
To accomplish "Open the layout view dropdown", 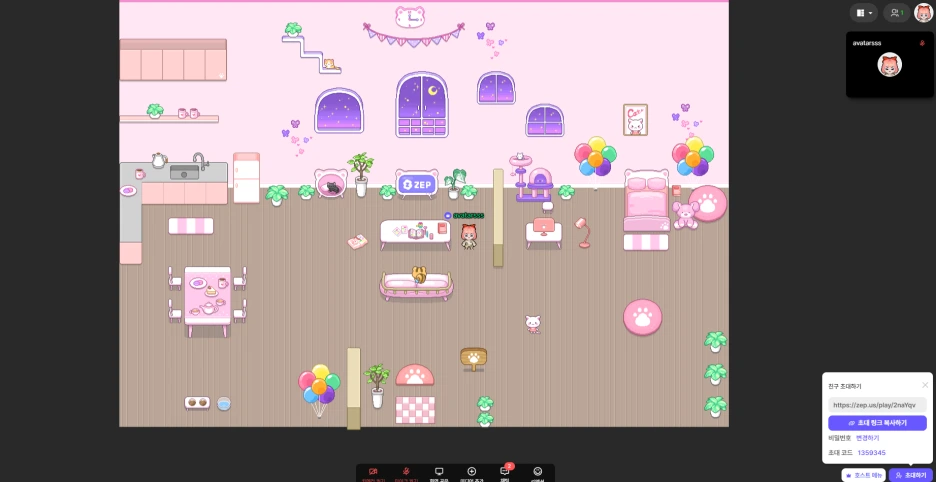I will (x=864, y=13).
